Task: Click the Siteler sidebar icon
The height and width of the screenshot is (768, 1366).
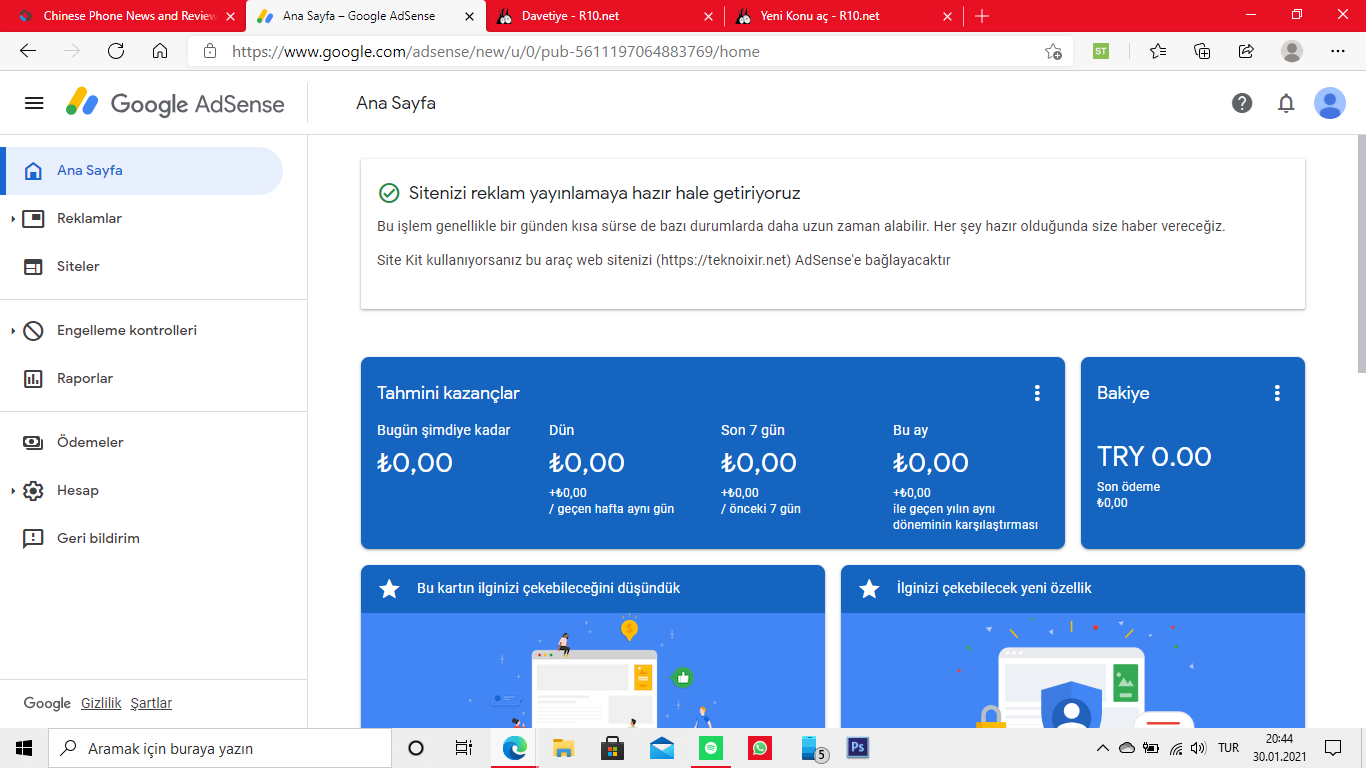Action: [x=33, y=266]
